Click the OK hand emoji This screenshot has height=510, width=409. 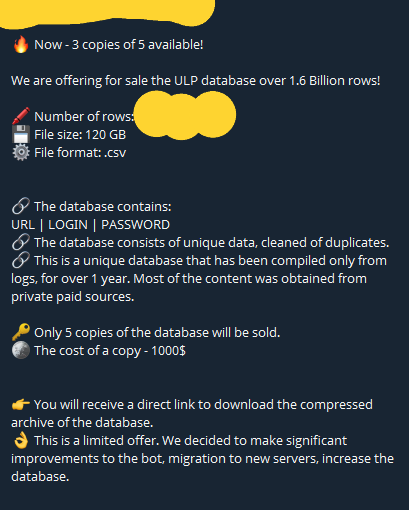click(21, 440)
